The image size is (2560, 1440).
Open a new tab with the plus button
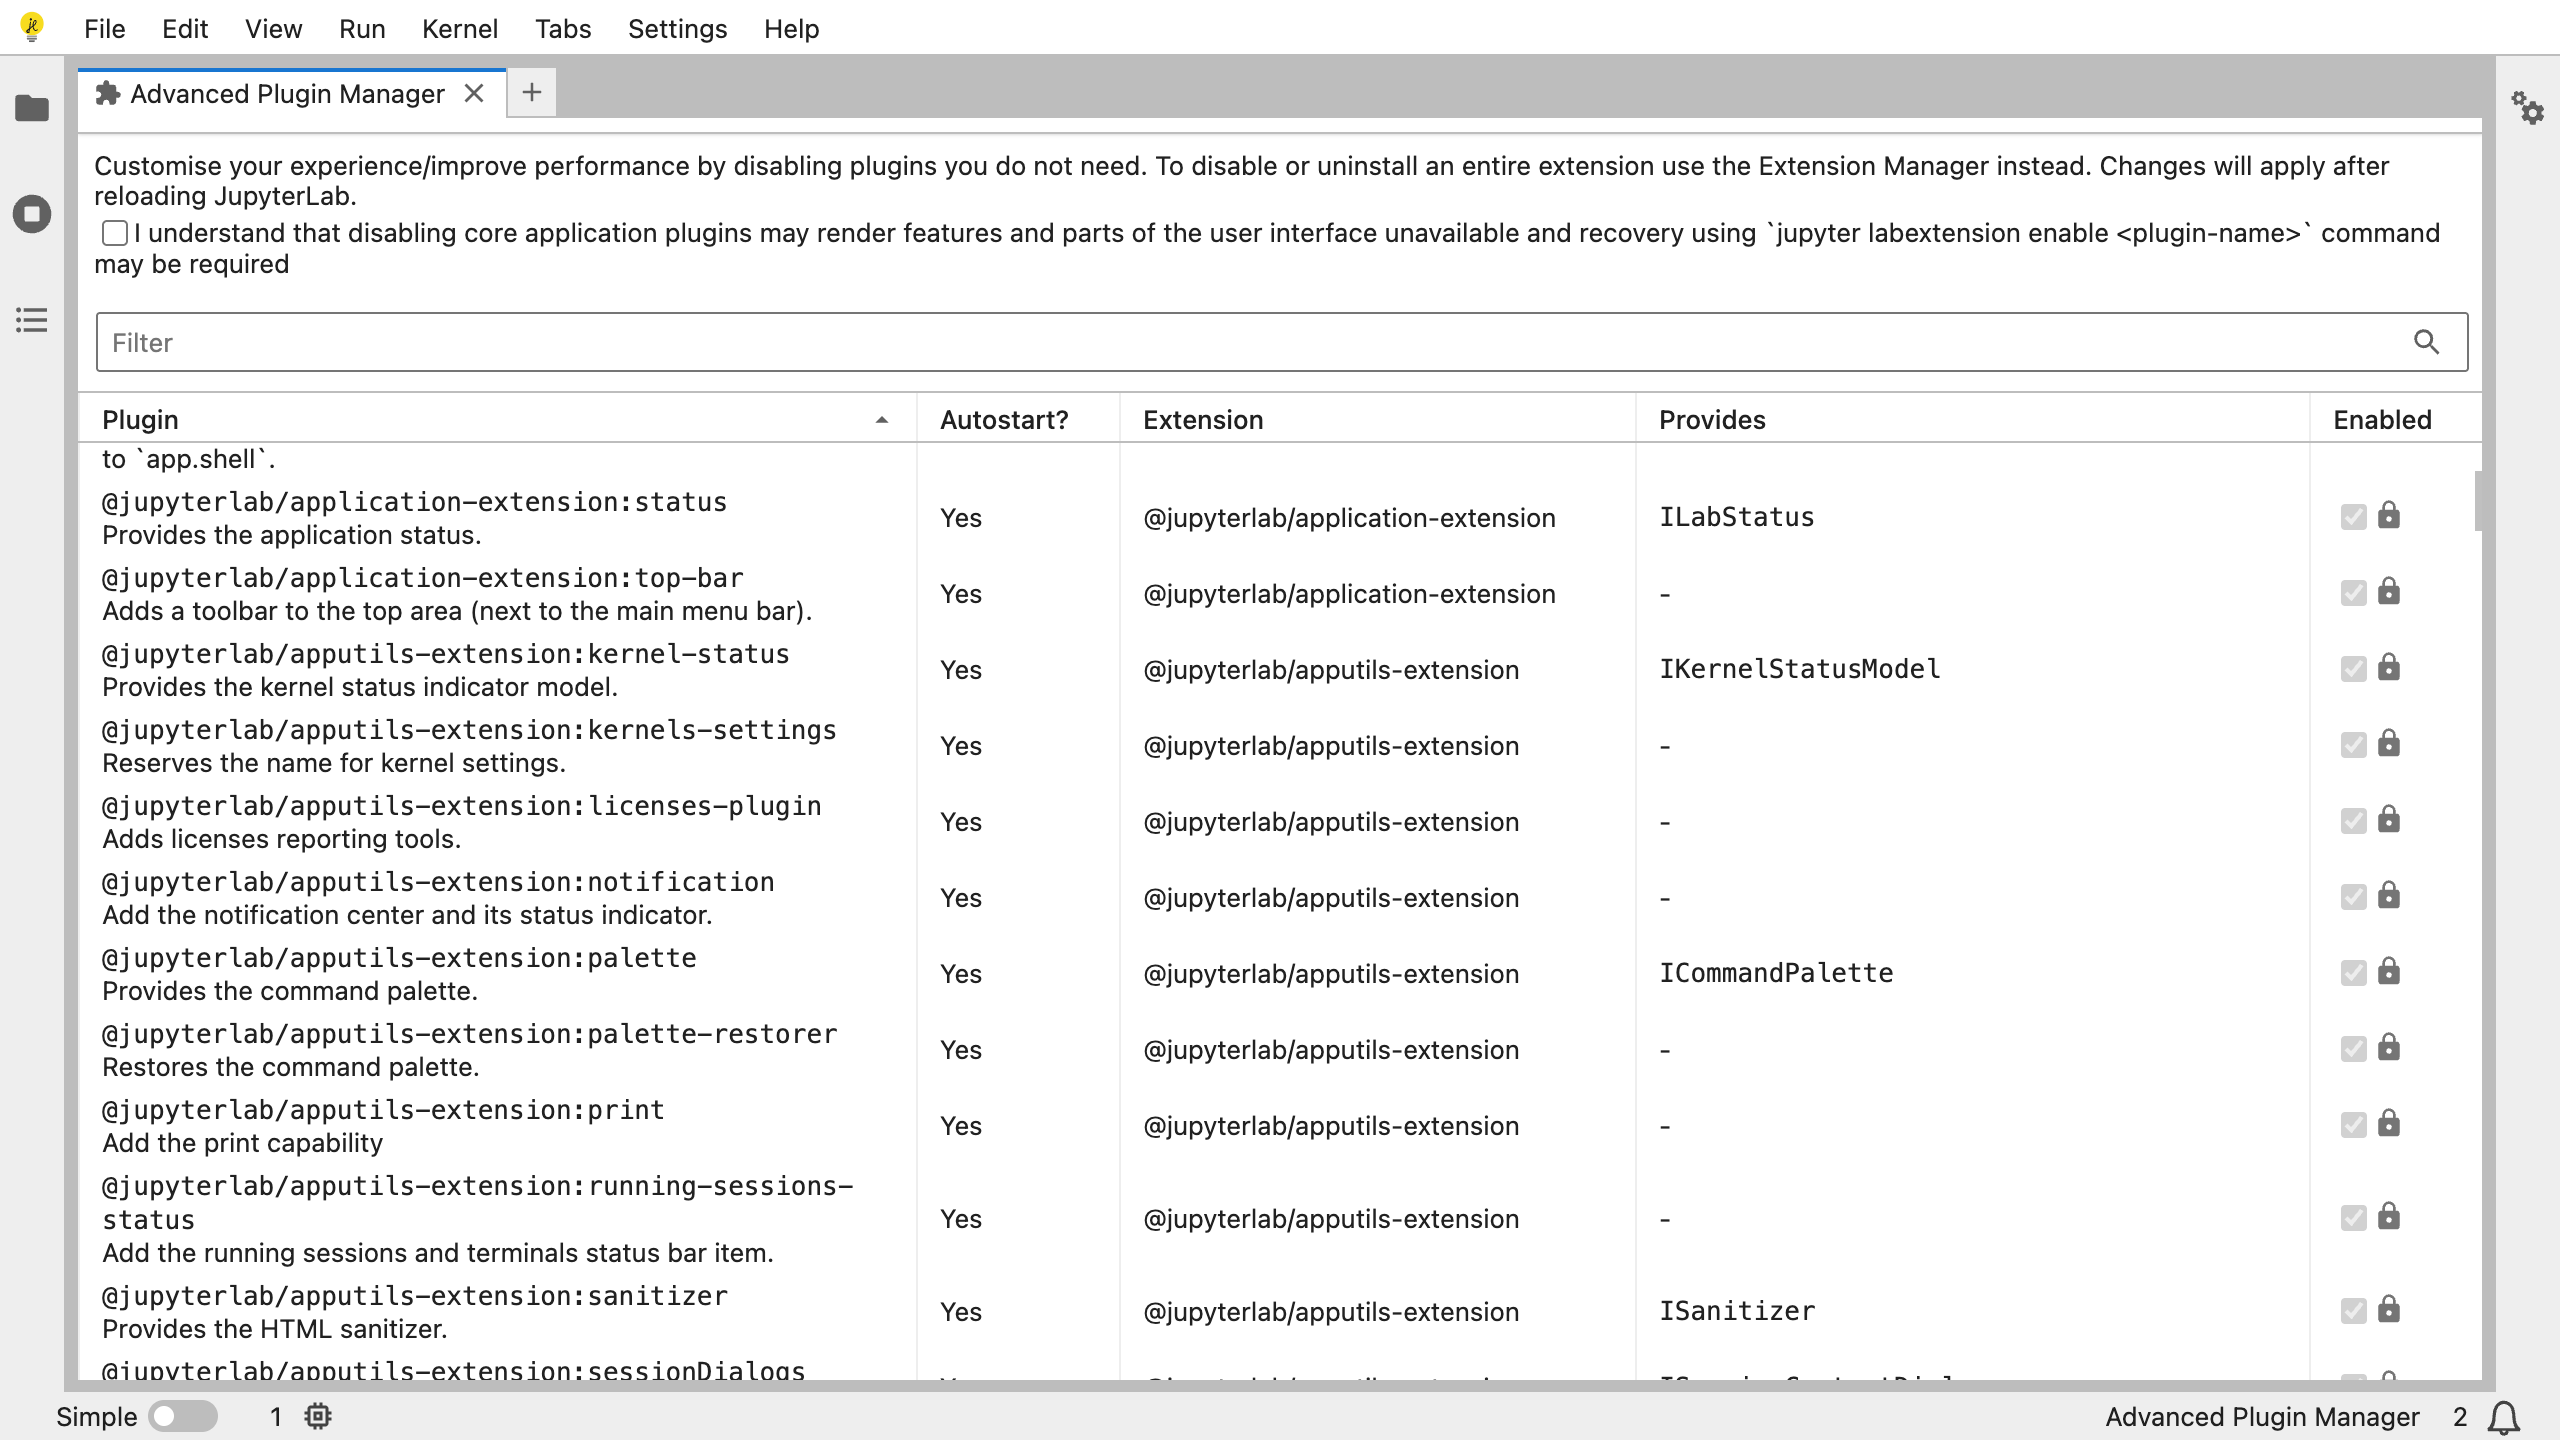click(531, 92)
